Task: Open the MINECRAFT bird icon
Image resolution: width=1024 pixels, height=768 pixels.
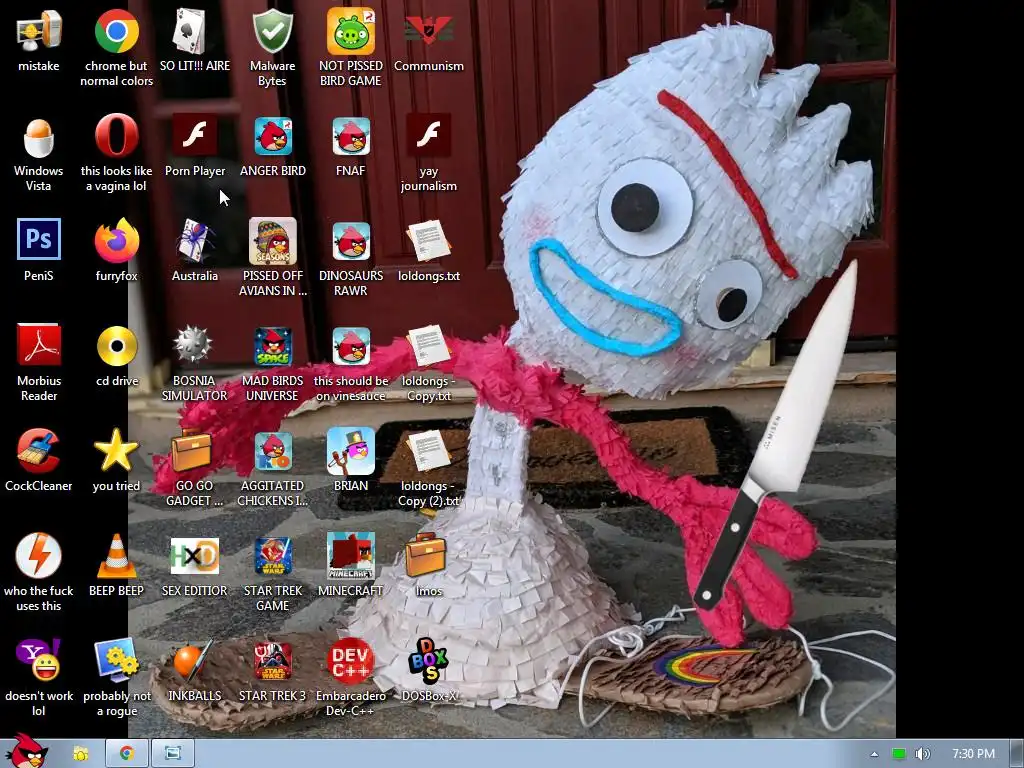Action: pyautogui.click(x=351, y=555)
